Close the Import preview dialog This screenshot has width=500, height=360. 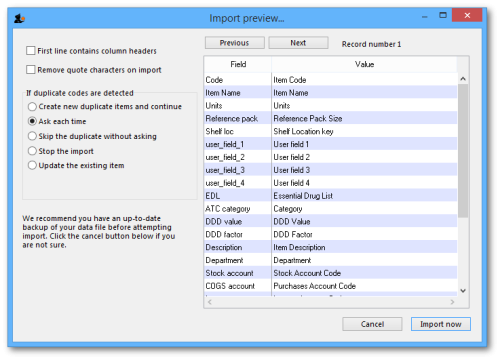(x=467, y=15)
